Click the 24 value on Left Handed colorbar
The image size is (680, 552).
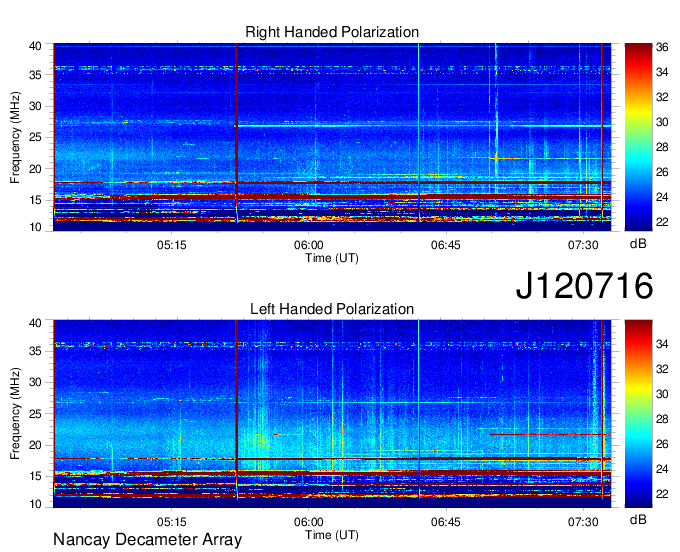[662, 469]
